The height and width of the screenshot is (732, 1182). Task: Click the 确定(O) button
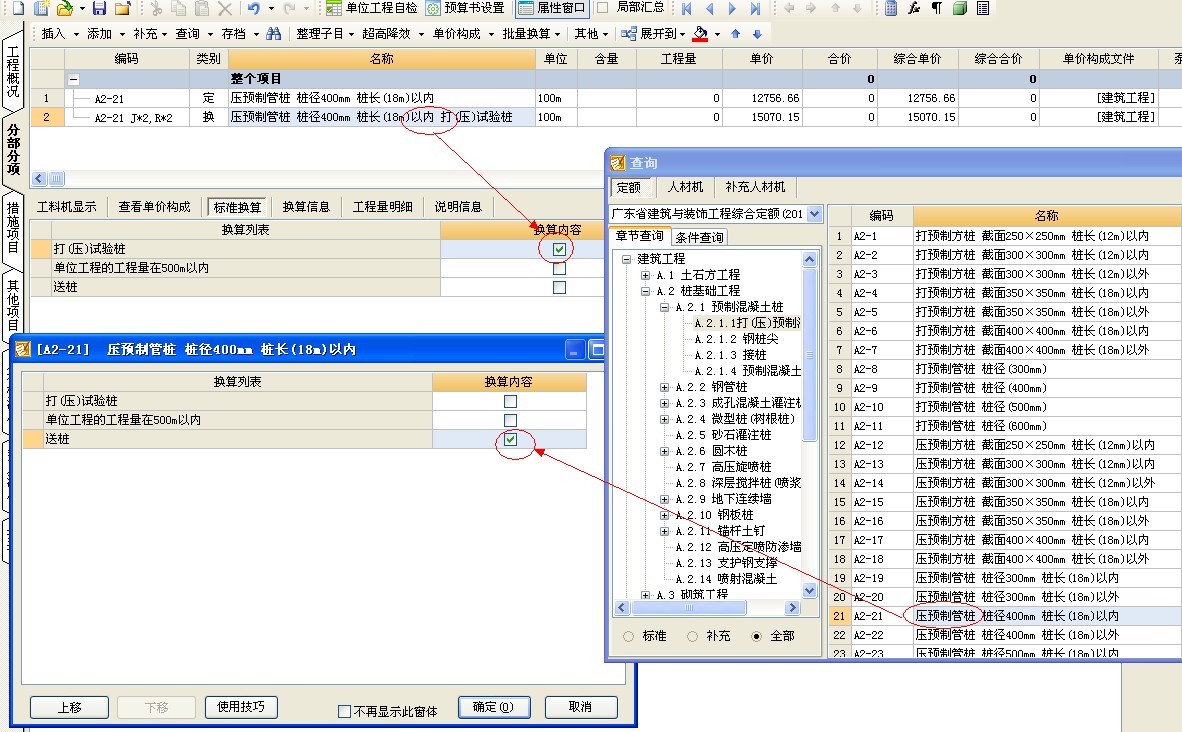pos(494,707)
